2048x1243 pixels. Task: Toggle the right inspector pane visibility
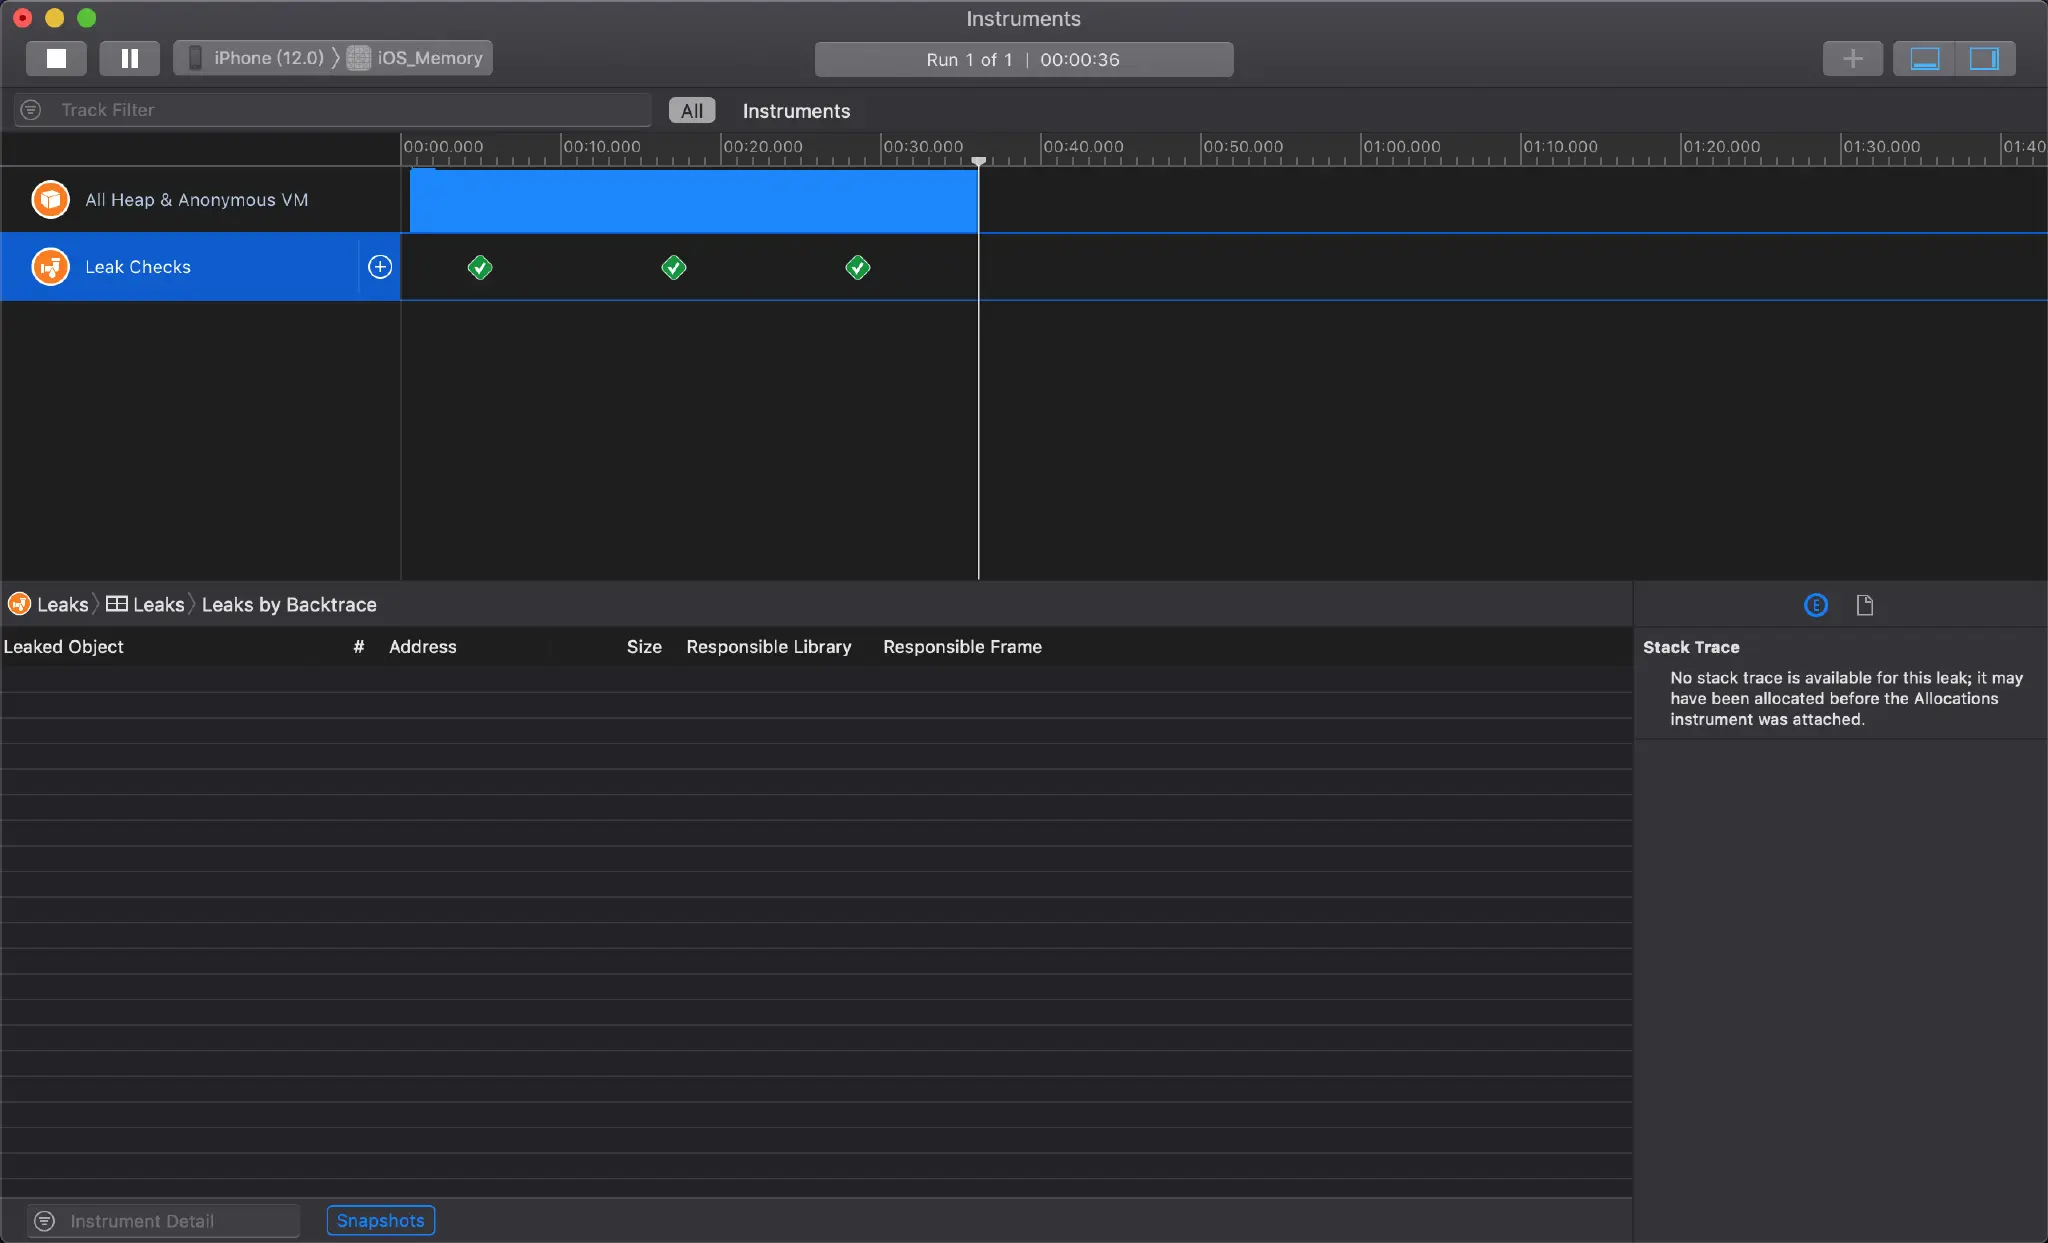[x=1984, y=58]
